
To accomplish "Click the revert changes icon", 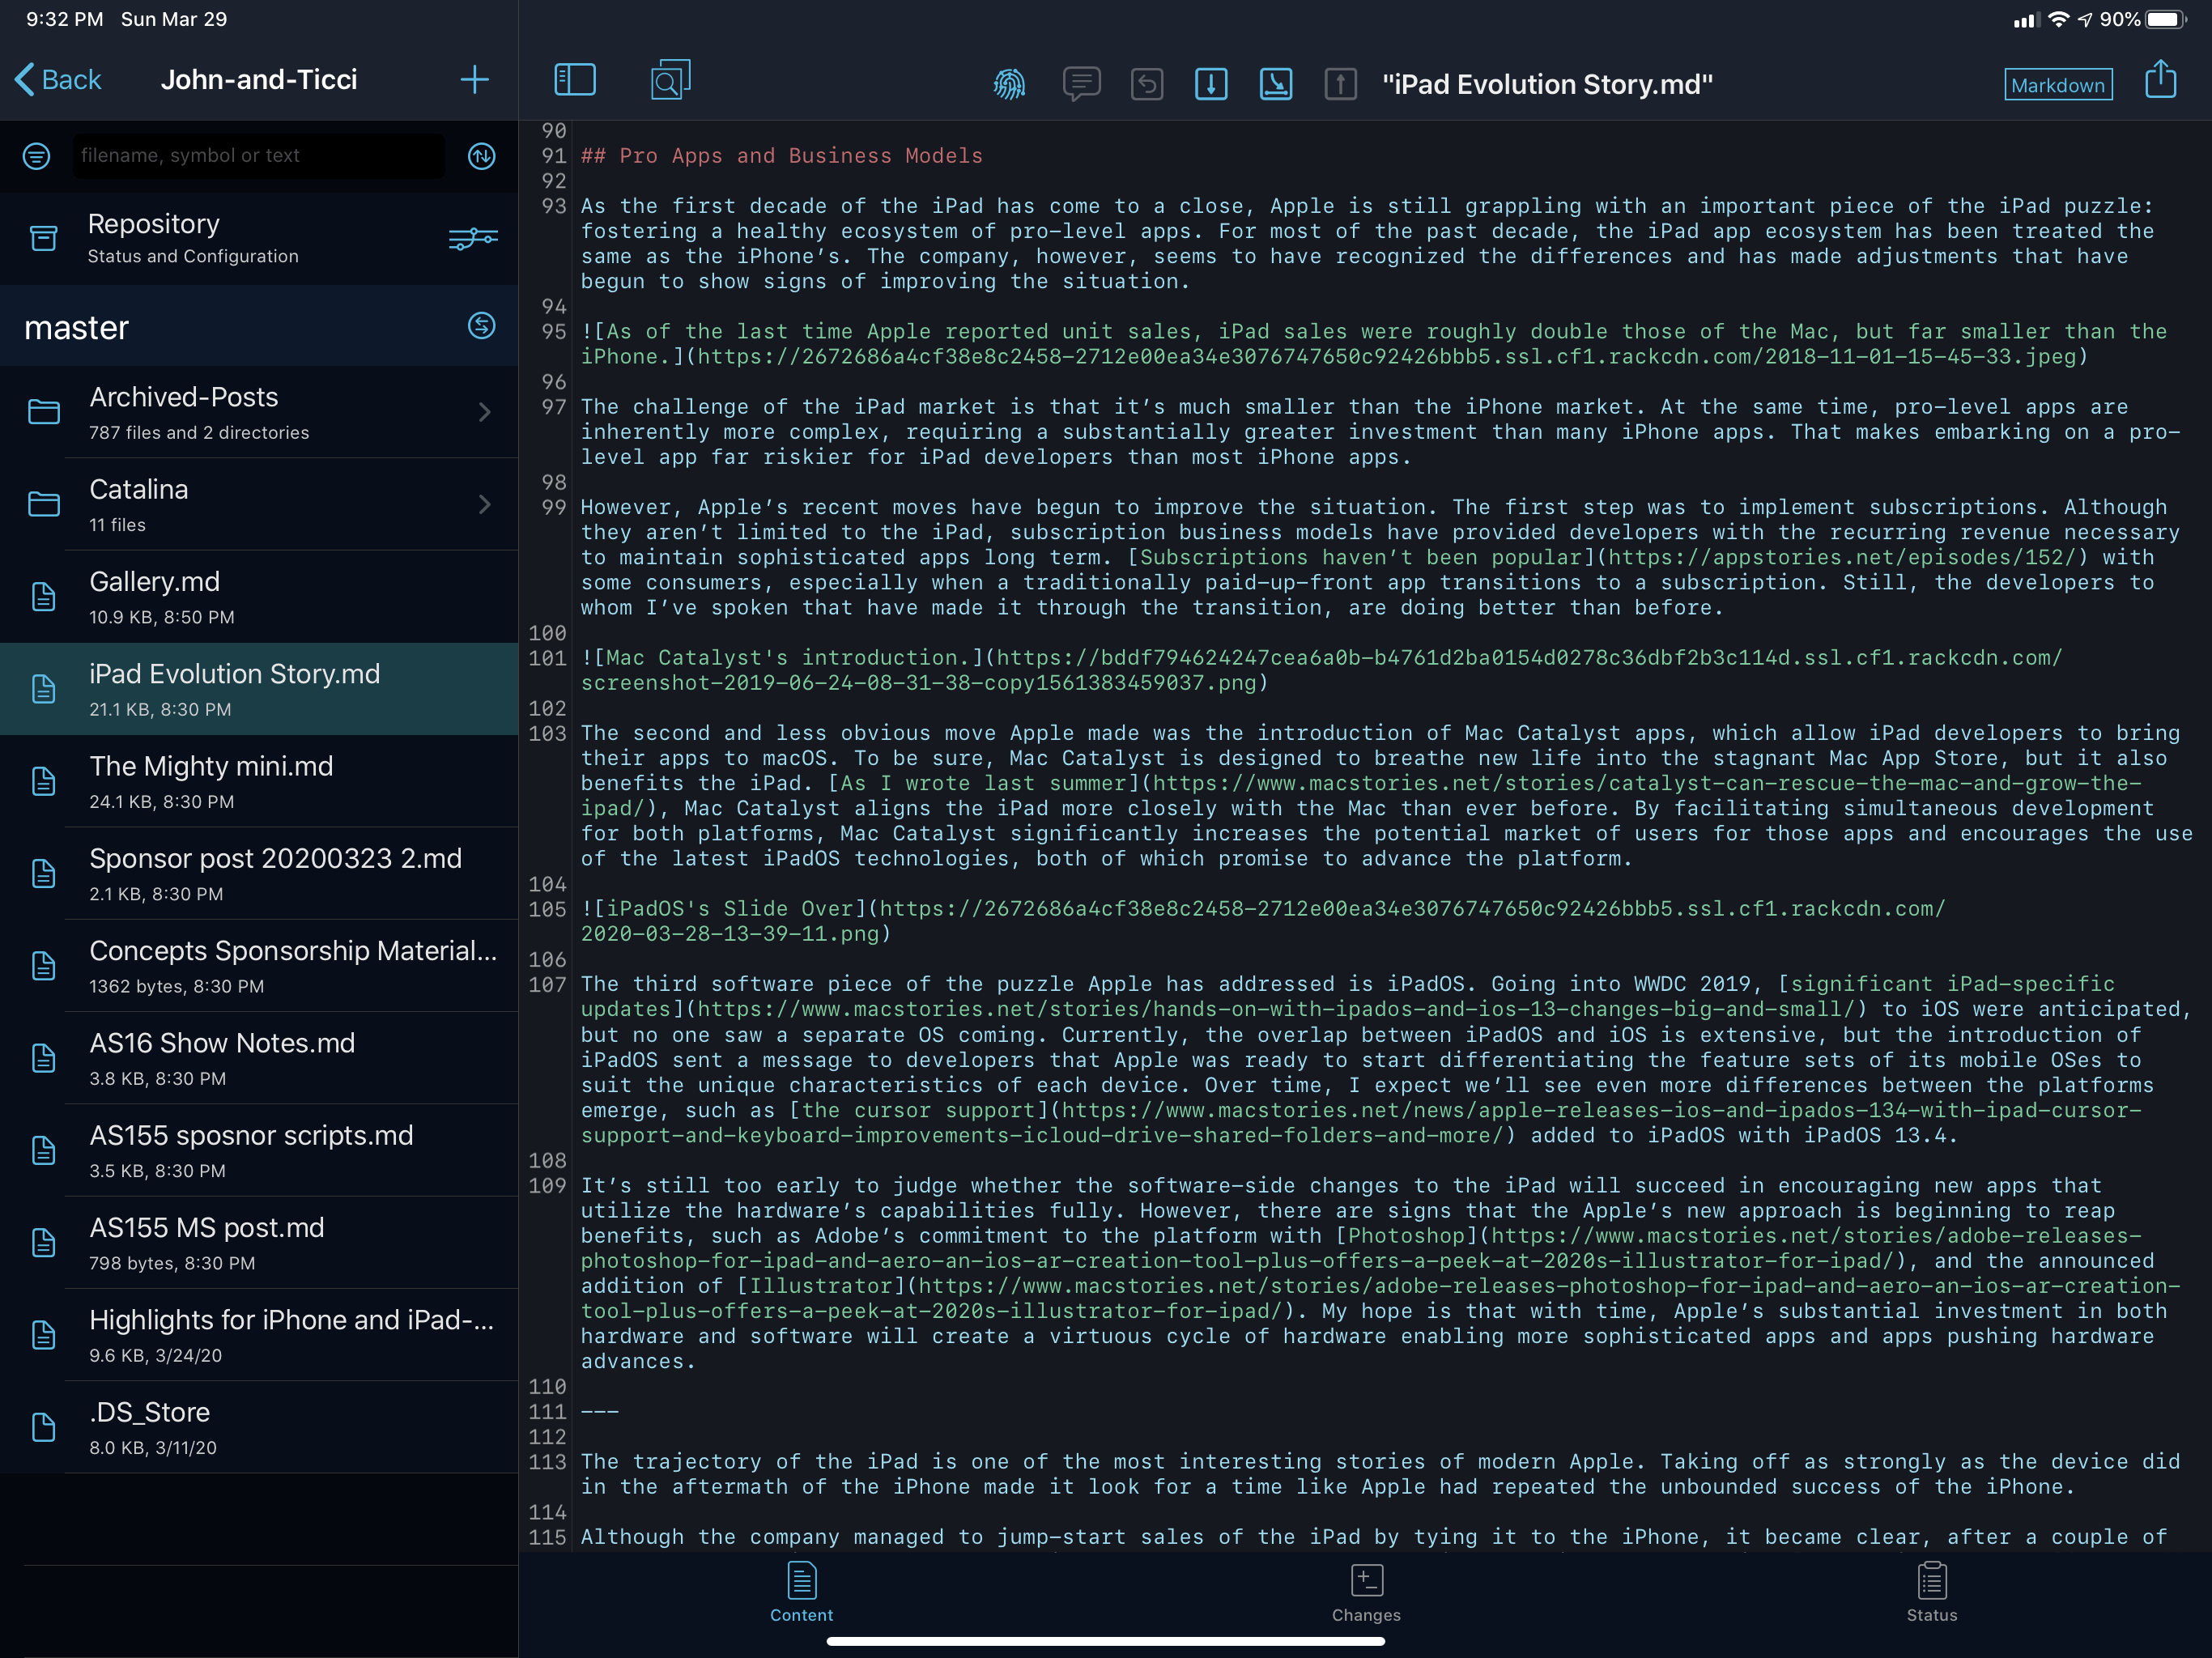I will pos(1146,84).
